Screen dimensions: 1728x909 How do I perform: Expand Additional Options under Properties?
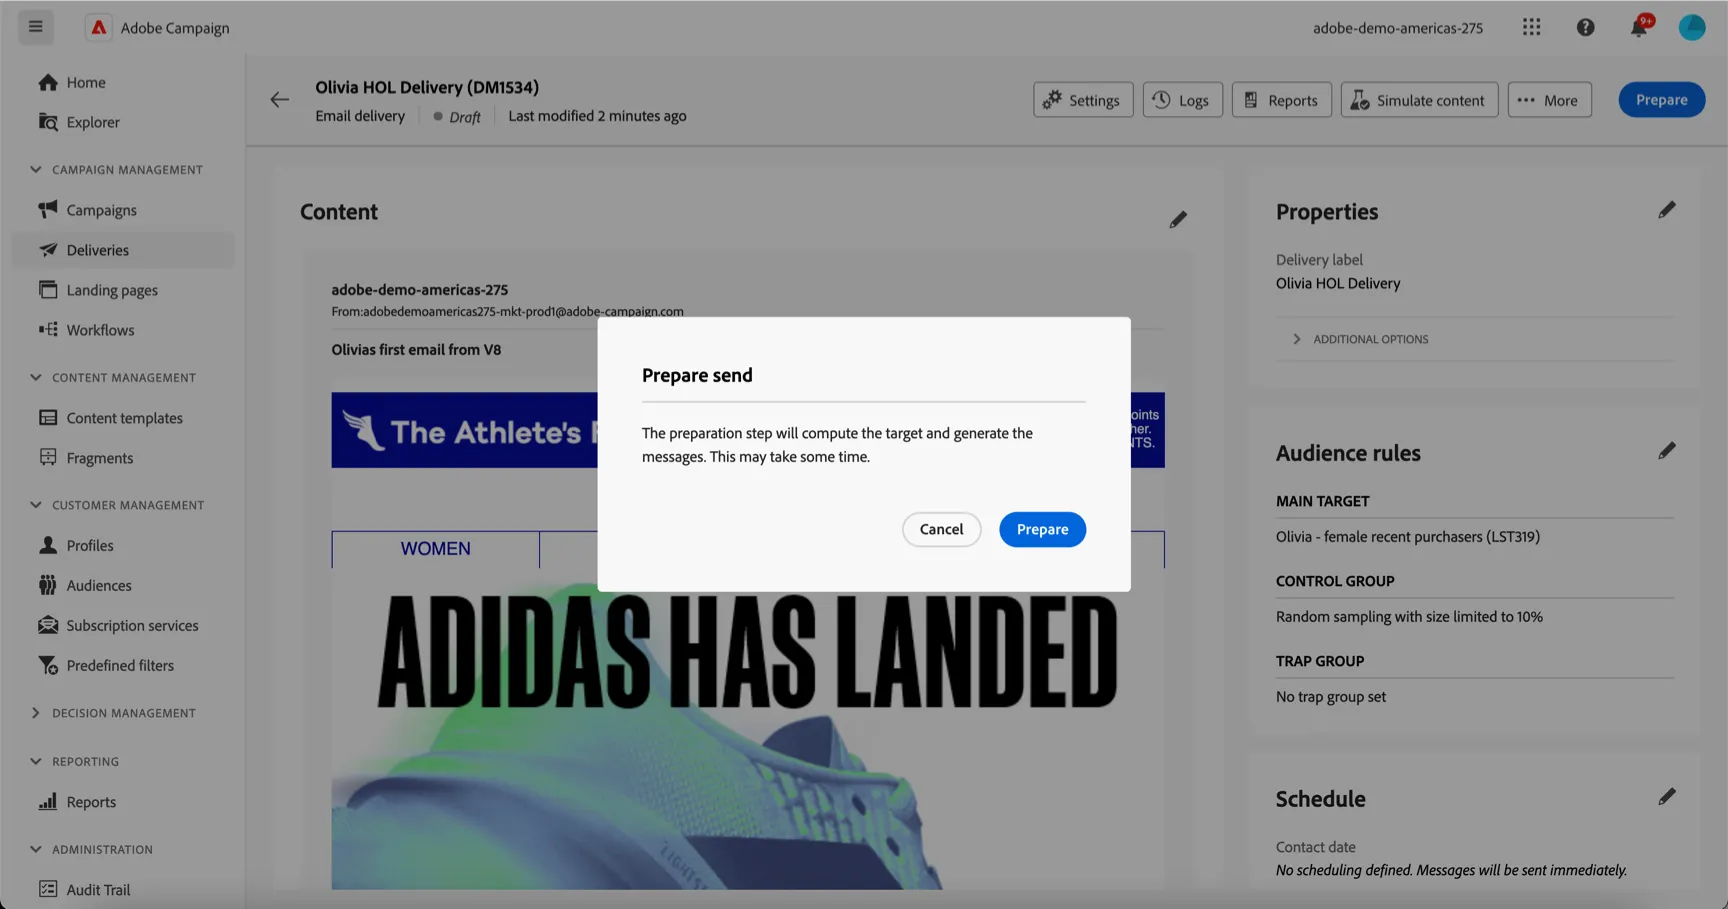point(1361,339)
